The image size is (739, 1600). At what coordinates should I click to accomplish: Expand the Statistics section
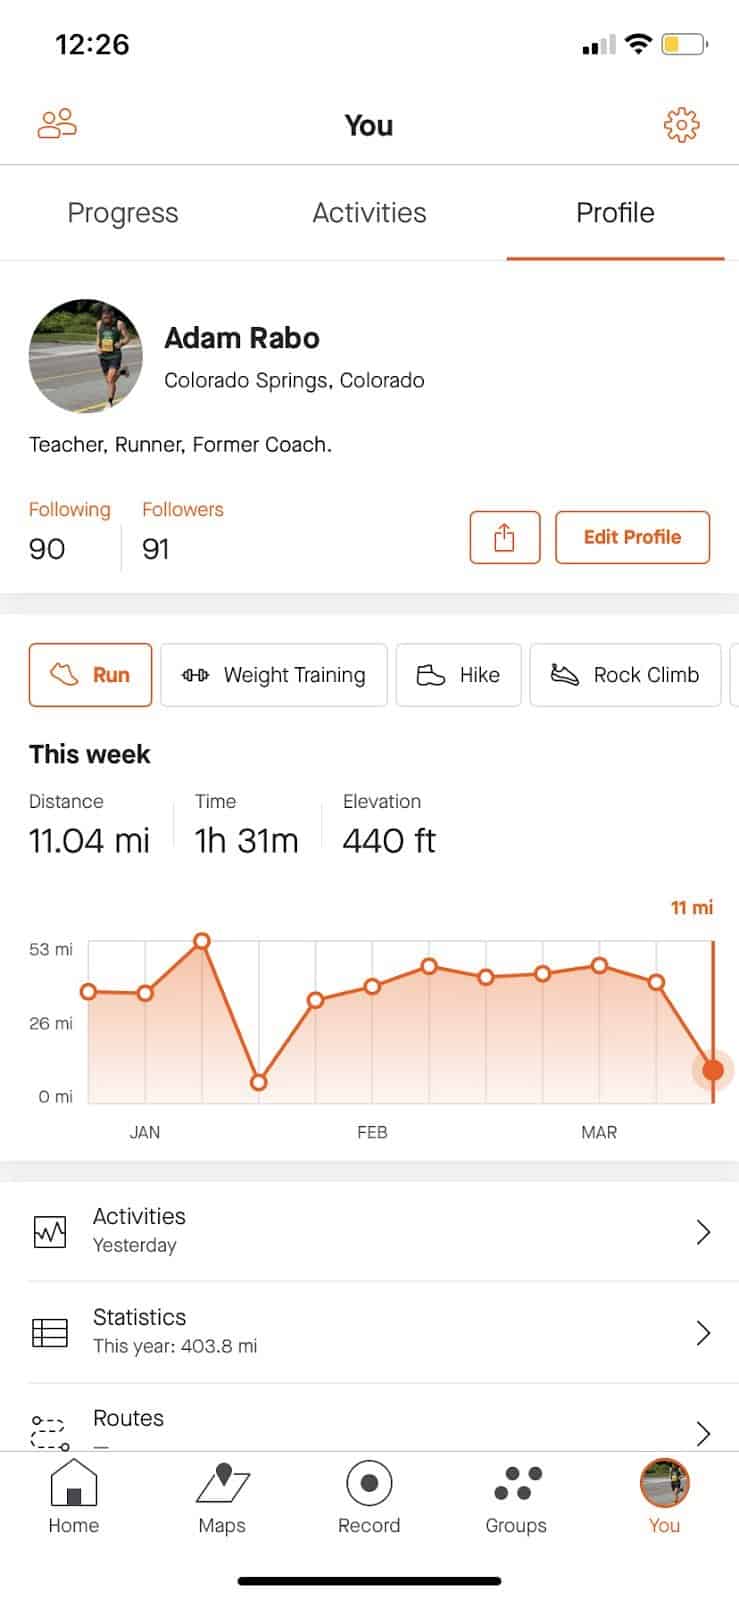click(x=703, y=1332)
